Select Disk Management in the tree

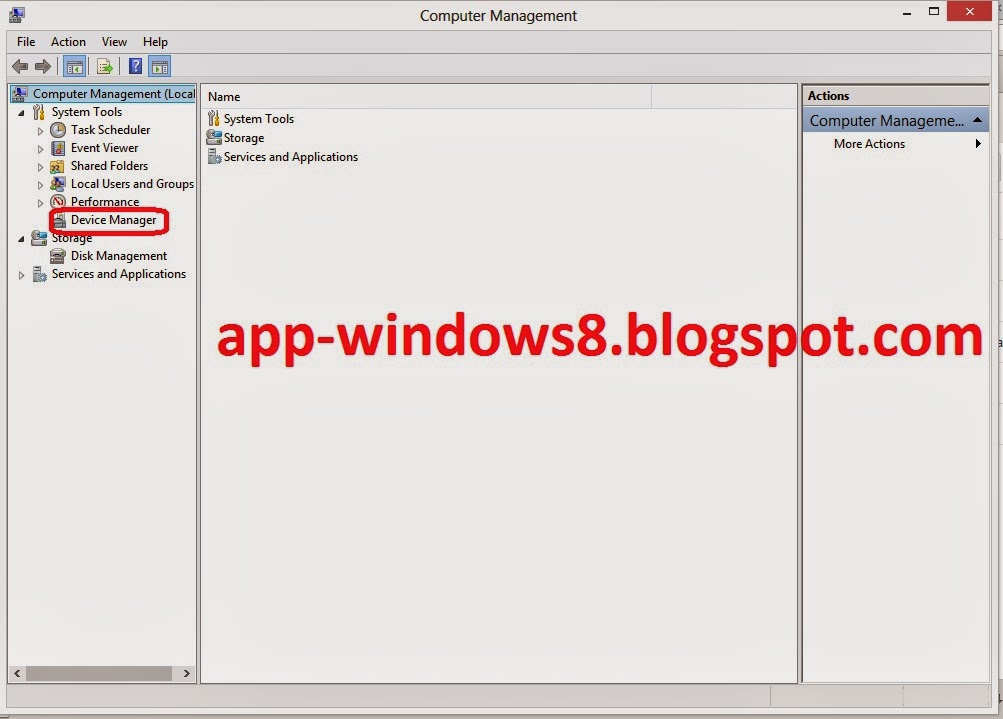click(x=118, y=256)
